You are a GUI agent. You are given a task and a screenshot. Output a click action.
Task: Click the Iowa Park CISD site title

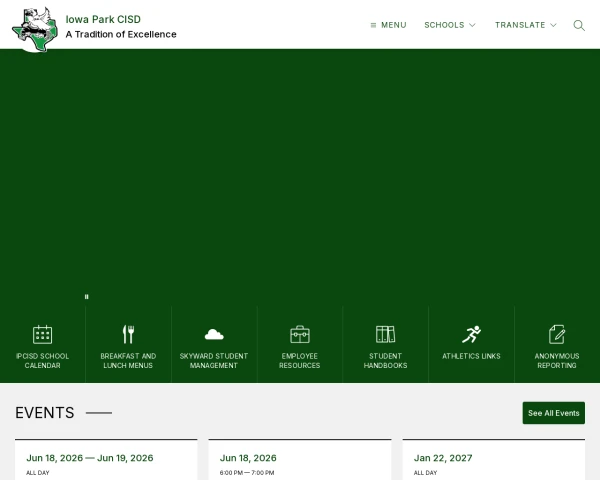pyautogui.click(x=103, y=19)
